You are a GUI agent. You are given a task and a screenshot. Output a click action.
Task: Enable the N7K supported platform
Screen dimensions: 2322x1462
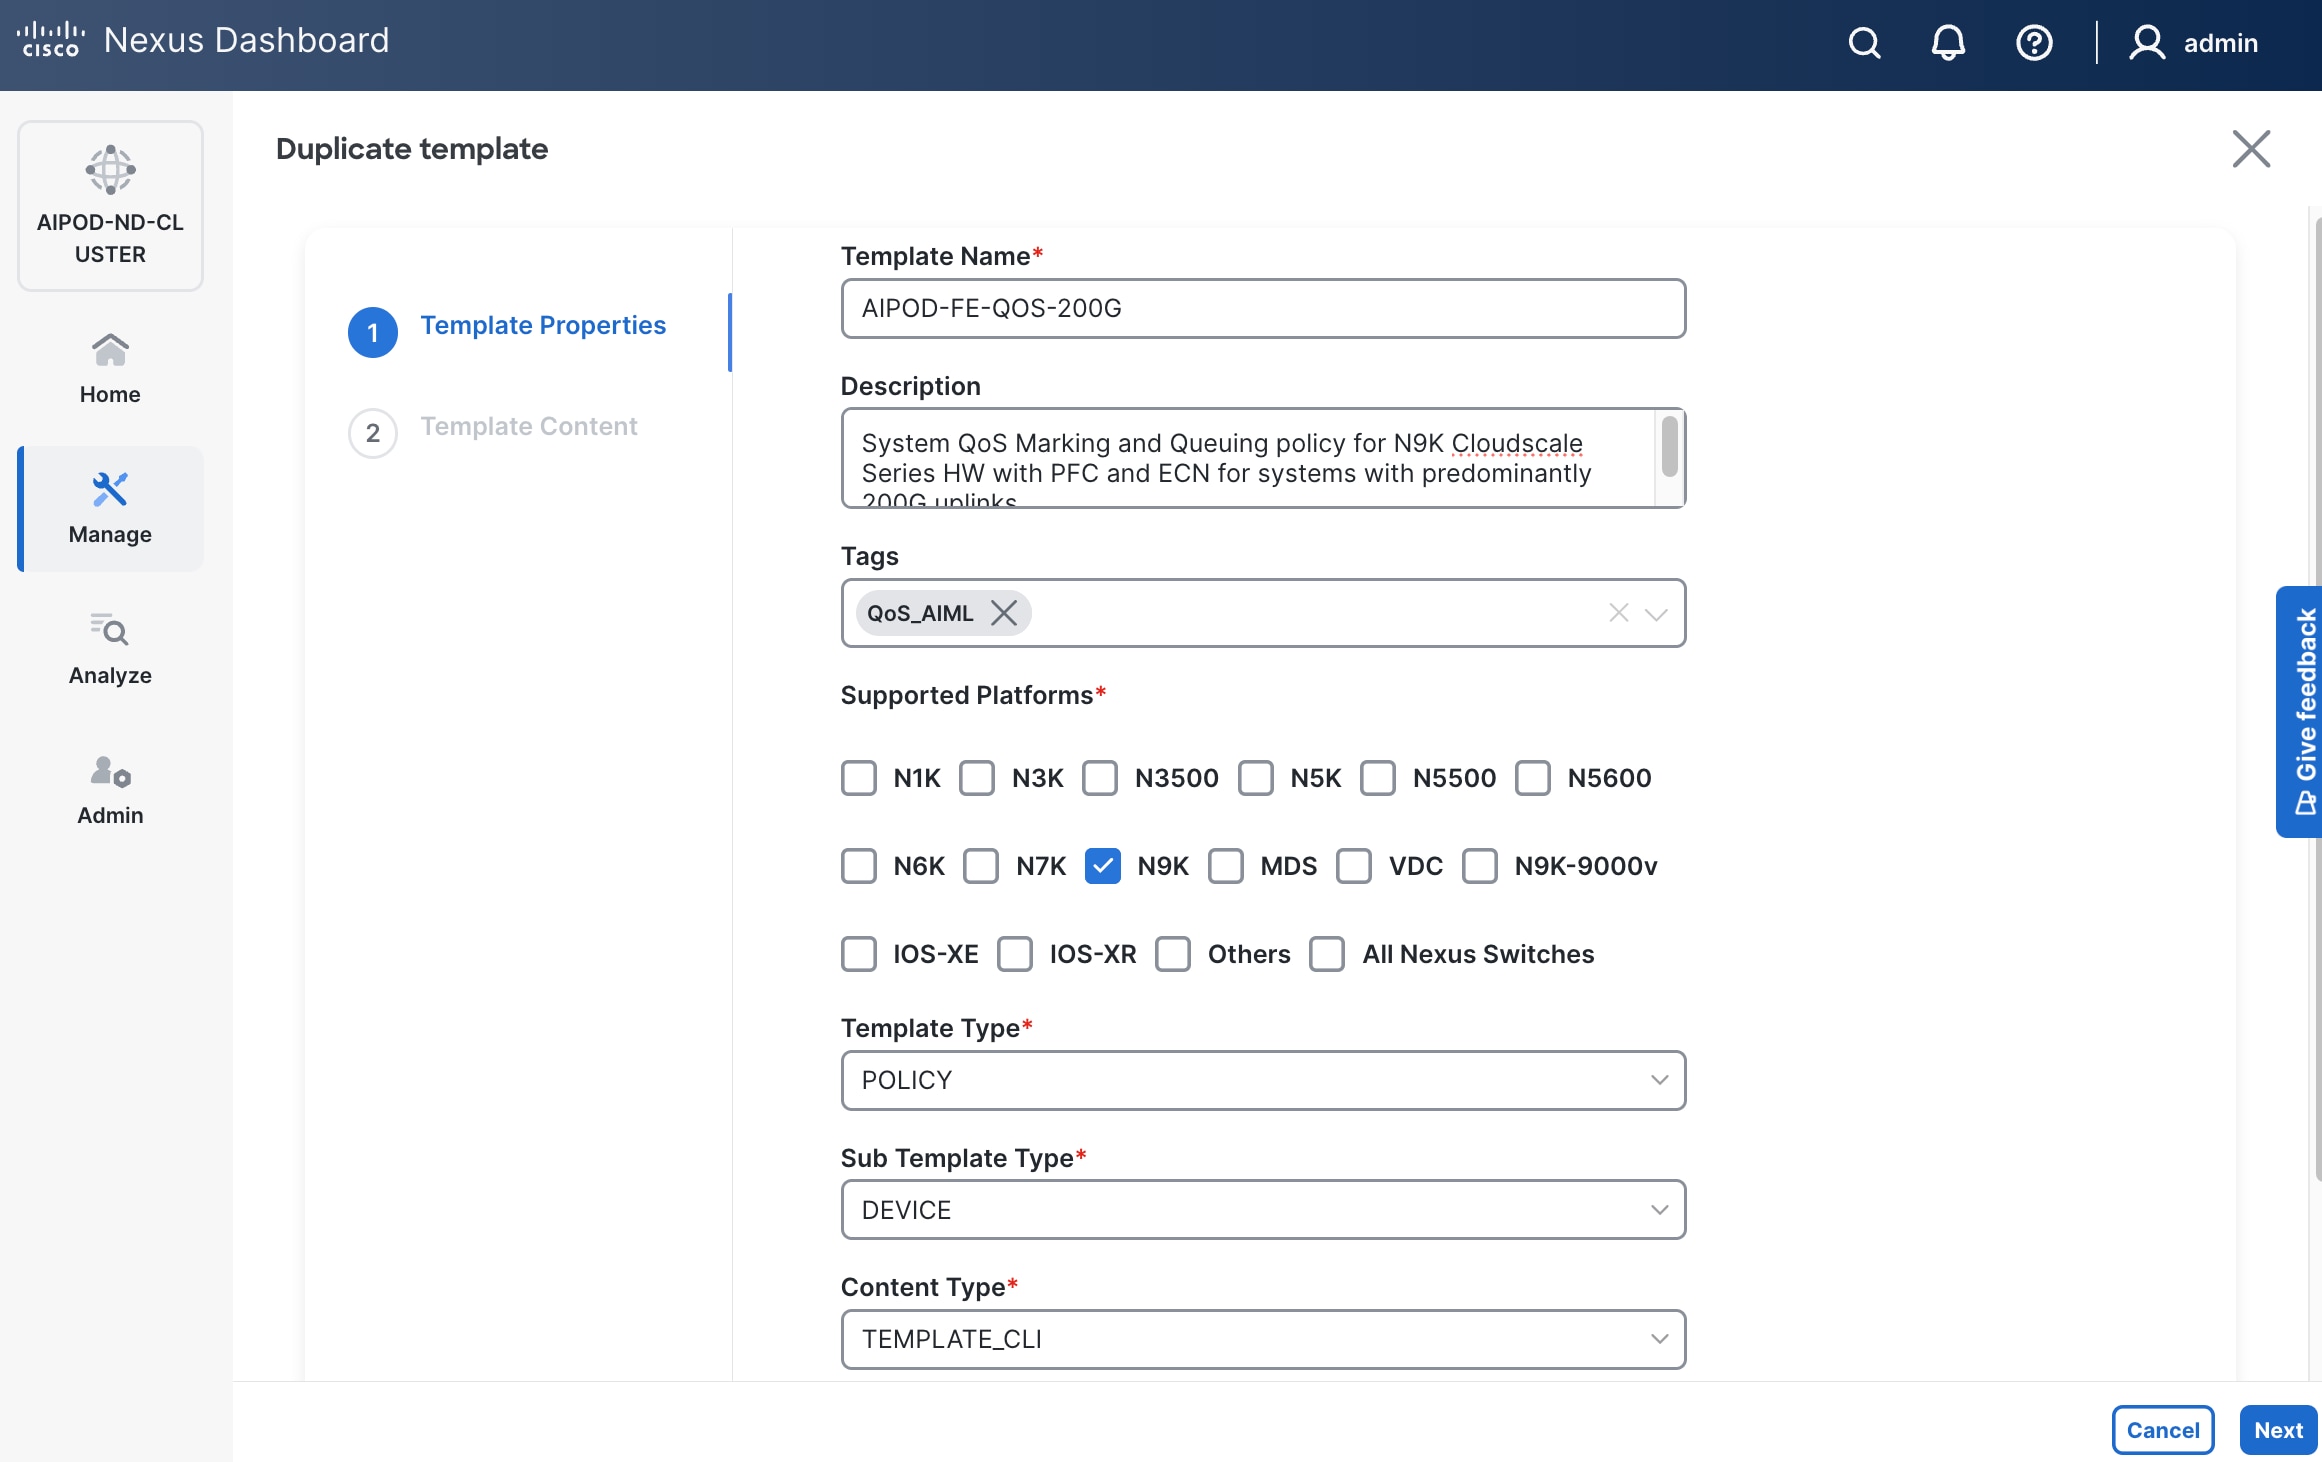[x=981, y=866]
